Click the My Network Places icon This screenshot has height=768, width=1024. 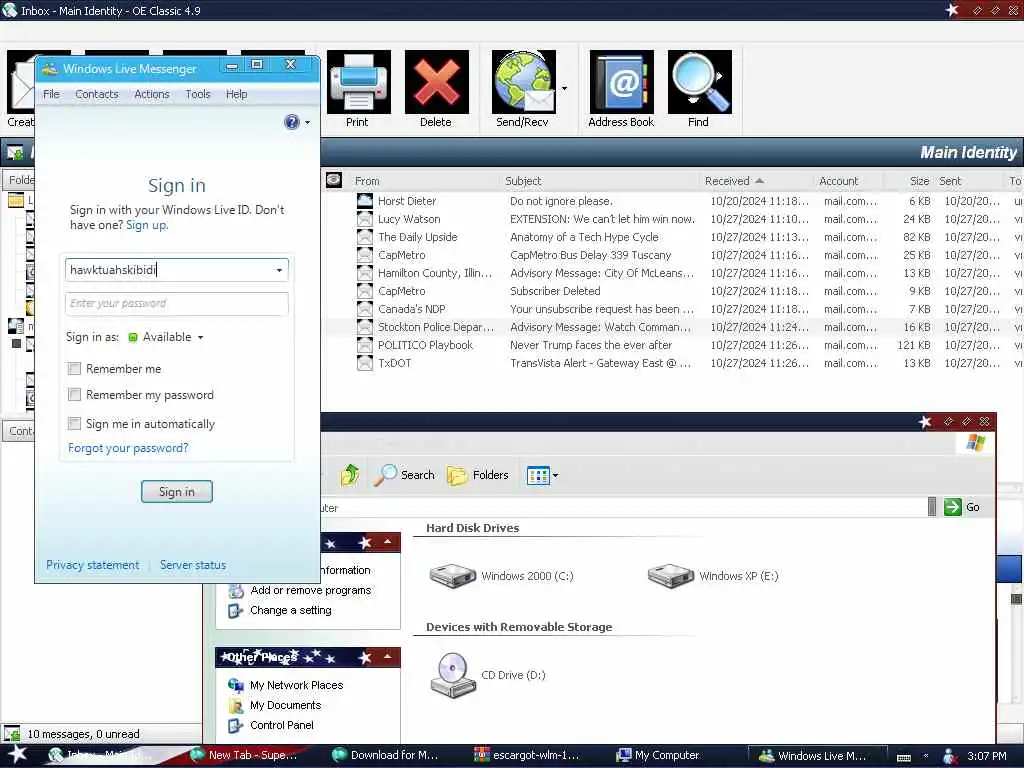point(236,685)
